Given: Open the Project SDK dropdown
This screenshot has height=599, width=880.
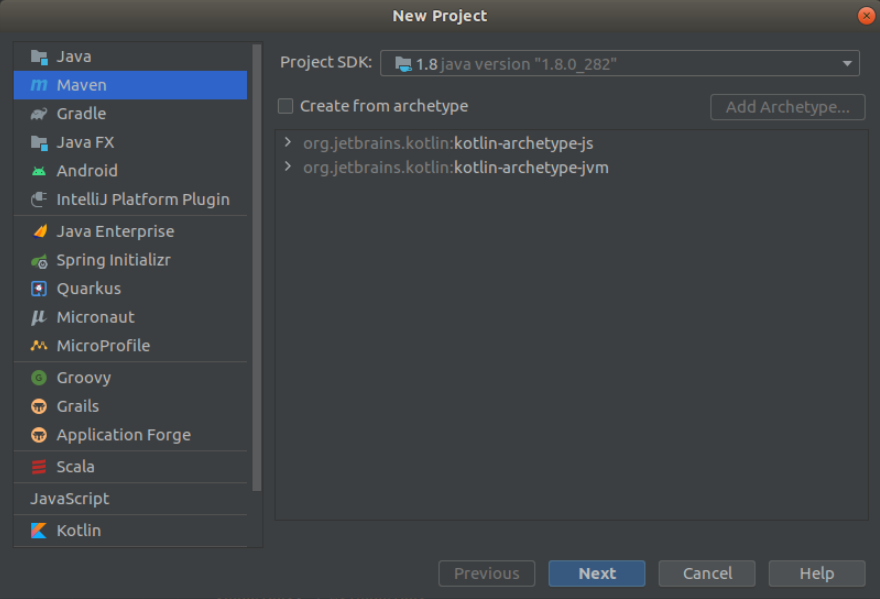Looking at the screenshot, I should click(620, 63).
